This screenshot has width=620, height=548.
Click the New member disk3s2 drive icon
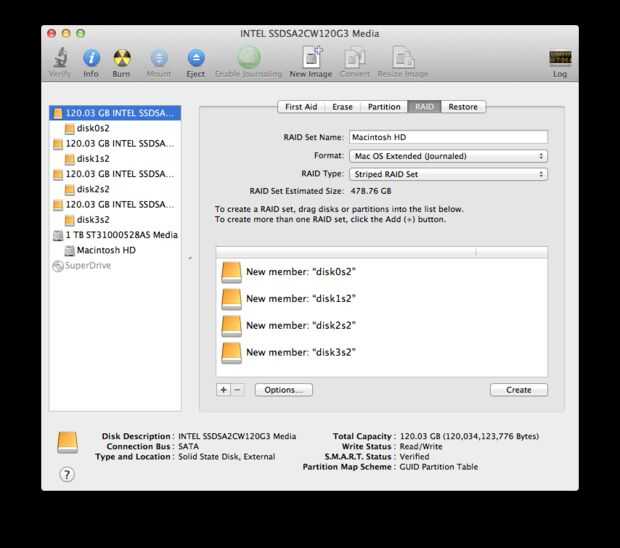pos(231,353)
